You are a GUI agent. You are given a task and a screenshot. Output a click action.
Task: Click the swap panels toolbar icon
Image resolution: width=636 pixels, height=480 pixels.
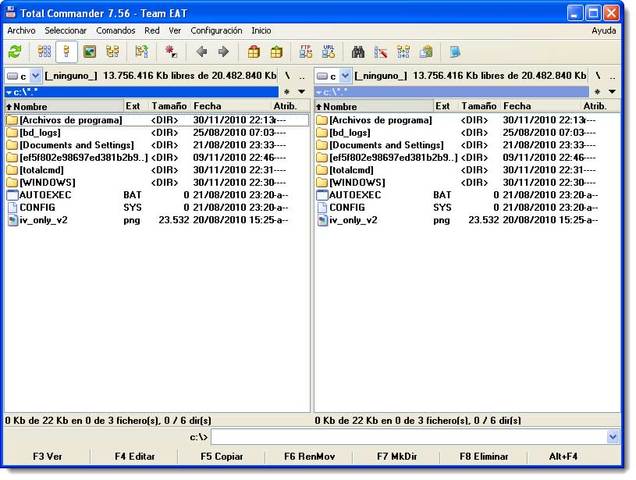(142, 52)
